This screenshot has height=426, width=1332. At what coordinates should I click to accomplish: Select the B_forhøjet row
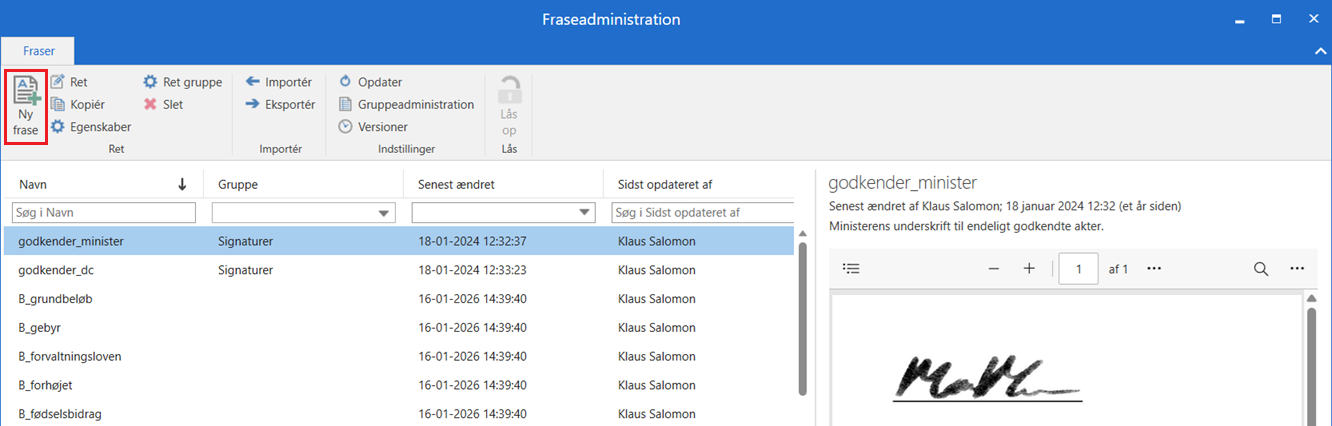pos(400,385)
